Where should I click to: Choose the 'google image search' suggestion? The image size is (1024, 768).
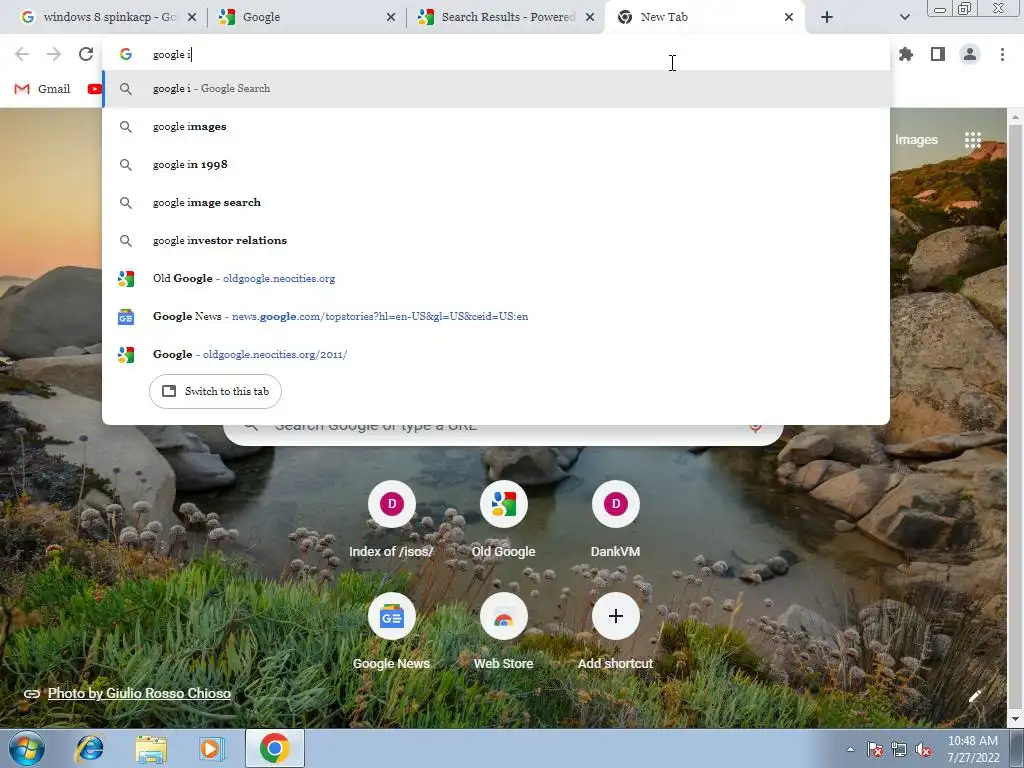point(496,202)
